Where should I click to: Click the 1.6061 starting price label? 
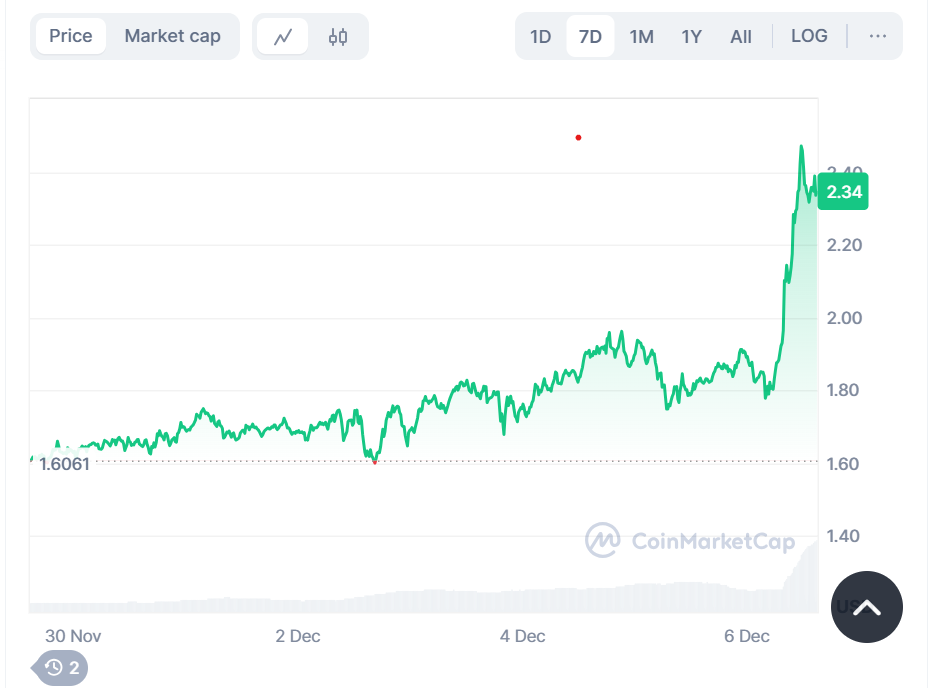(64, 464)
